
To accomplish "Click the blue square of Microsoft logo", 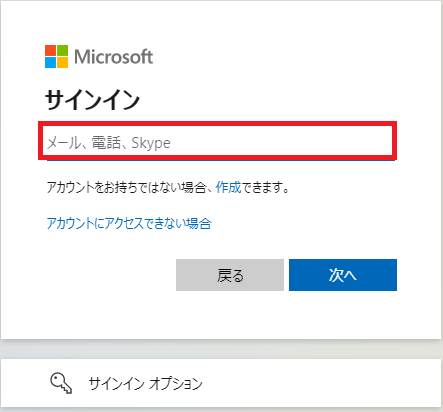I will (50, 62).
